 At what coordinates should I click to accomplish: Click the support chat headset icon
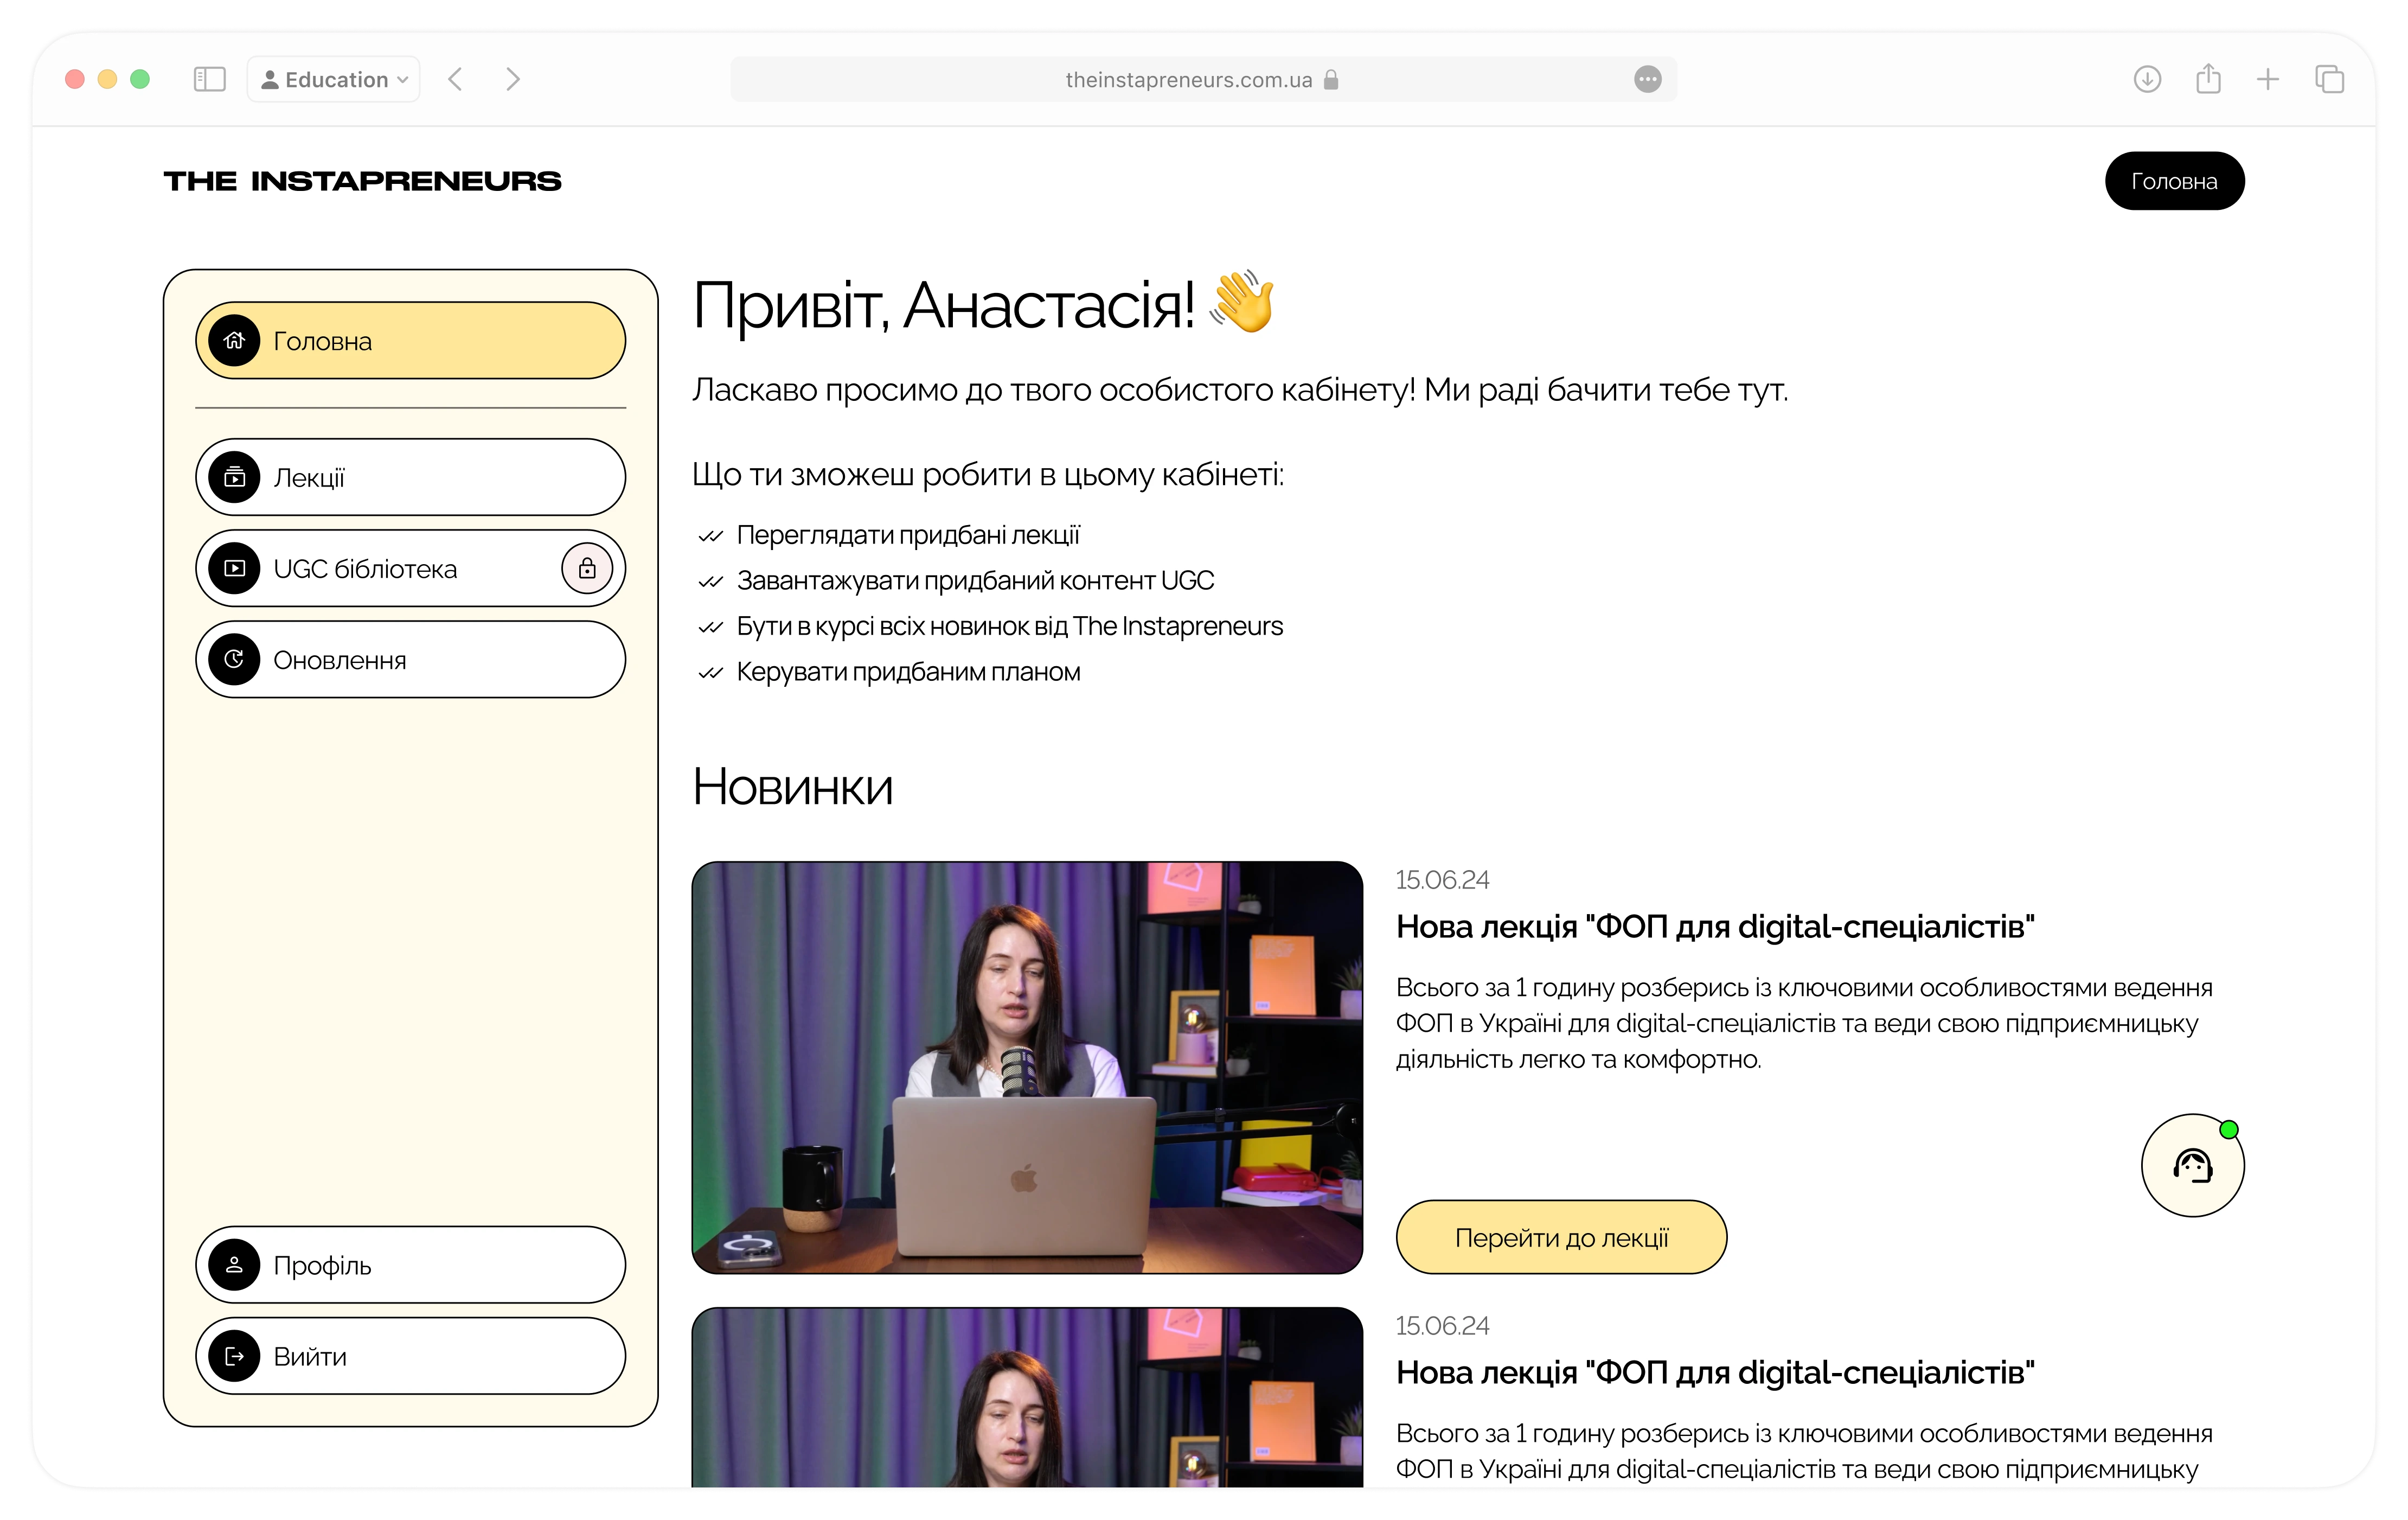(x=2192, y=1165)
